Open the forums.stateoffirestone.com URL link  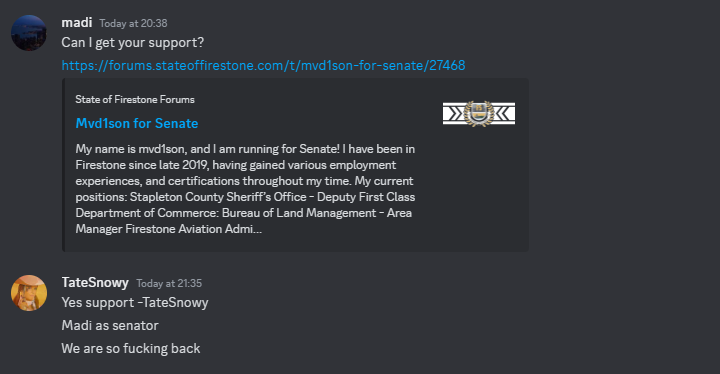[x=263, y=65]
